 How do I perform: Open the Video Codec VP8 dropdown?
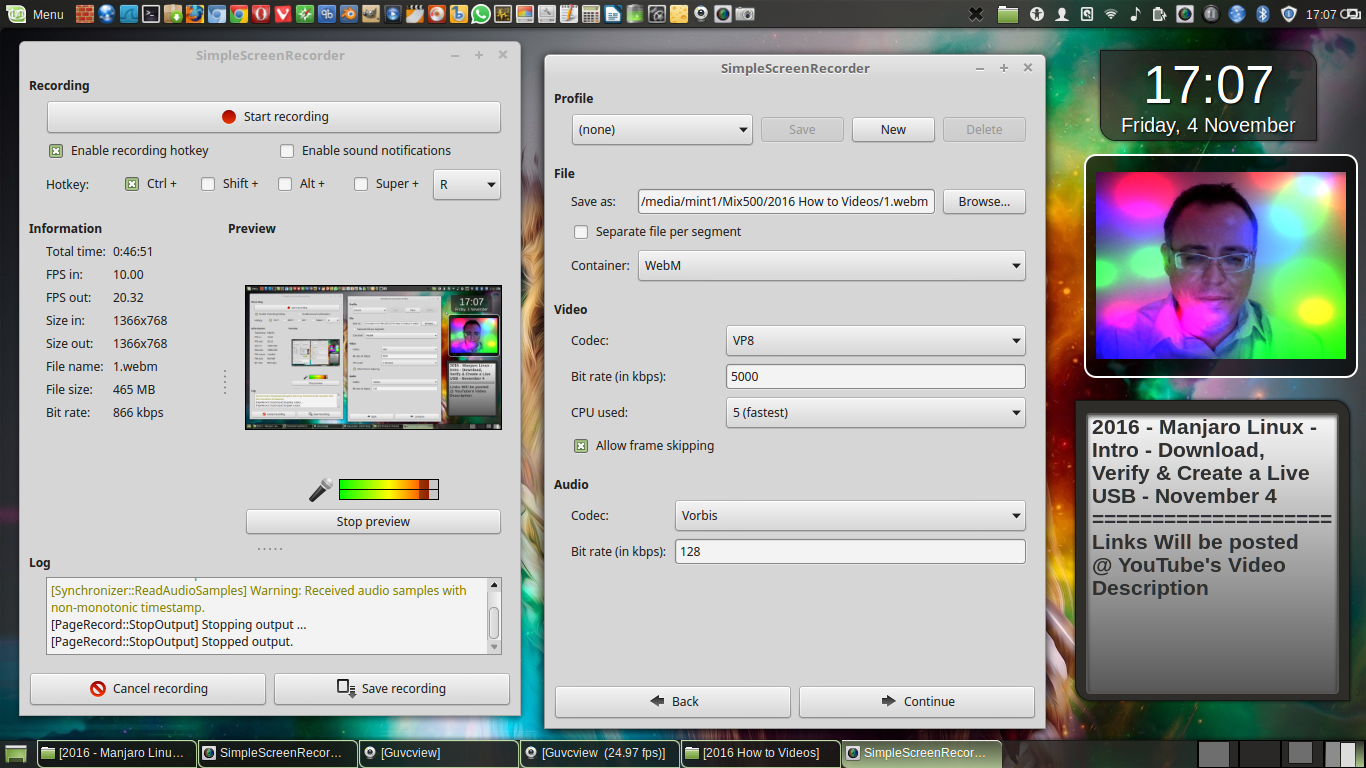(x=876, y=340)
